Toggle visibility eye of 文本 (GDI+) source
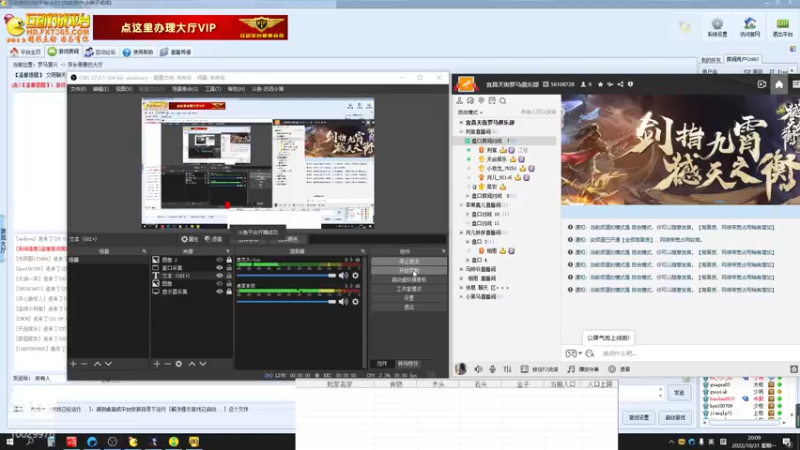This screenshot has height=450, width=800. pos(219,276)
